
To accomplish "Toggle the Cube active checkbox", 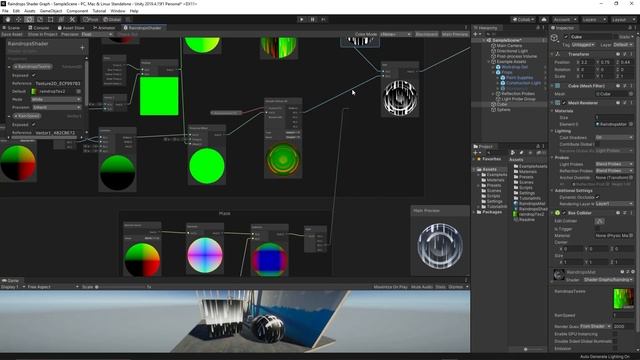I will coord(566,37).
